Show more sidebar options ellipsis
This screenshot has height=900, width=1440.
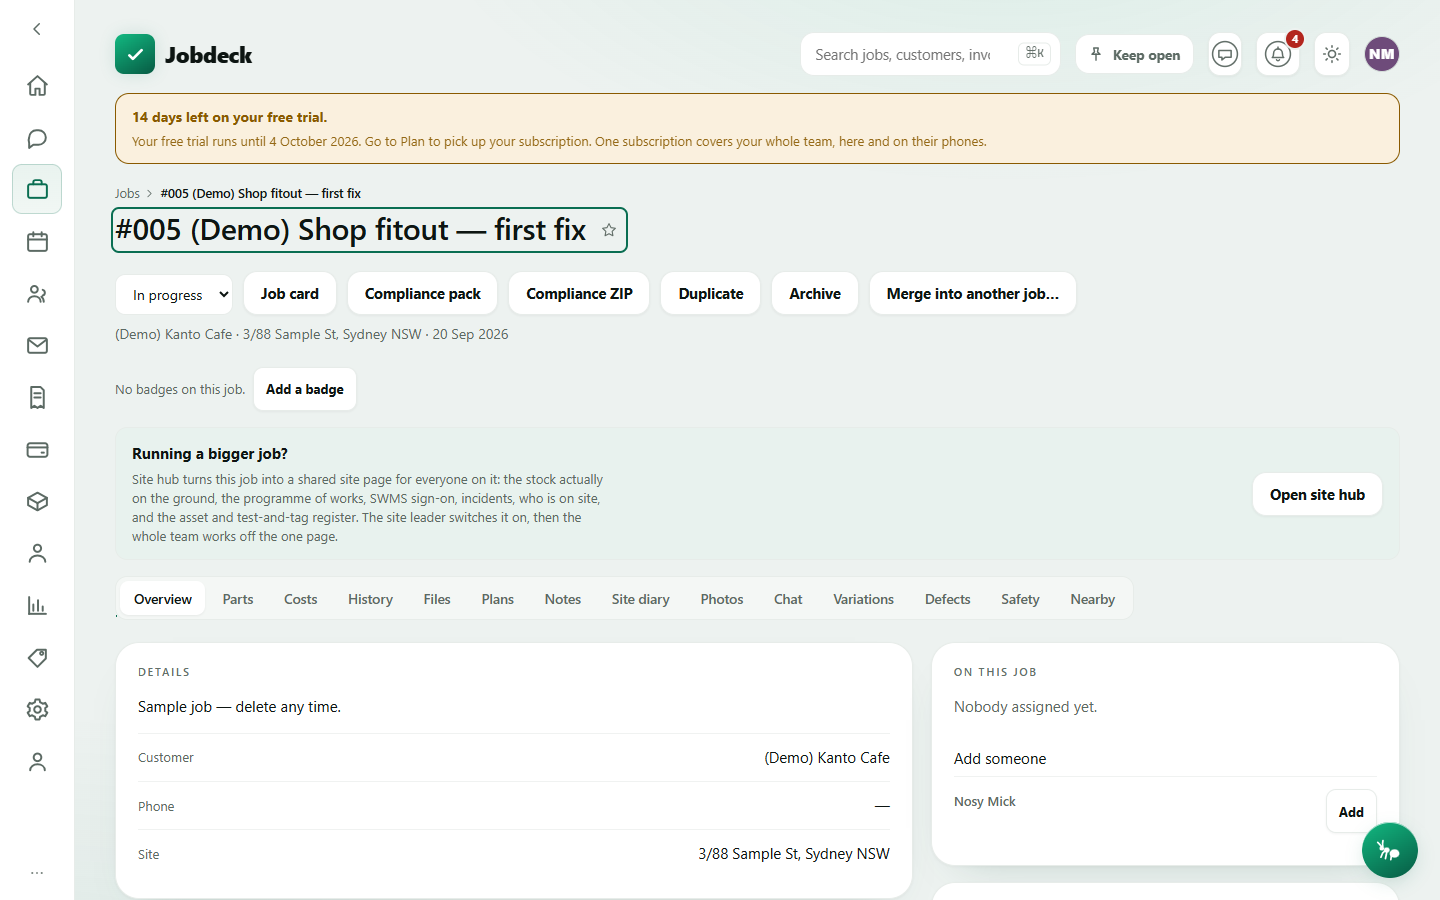coord(37,873)
